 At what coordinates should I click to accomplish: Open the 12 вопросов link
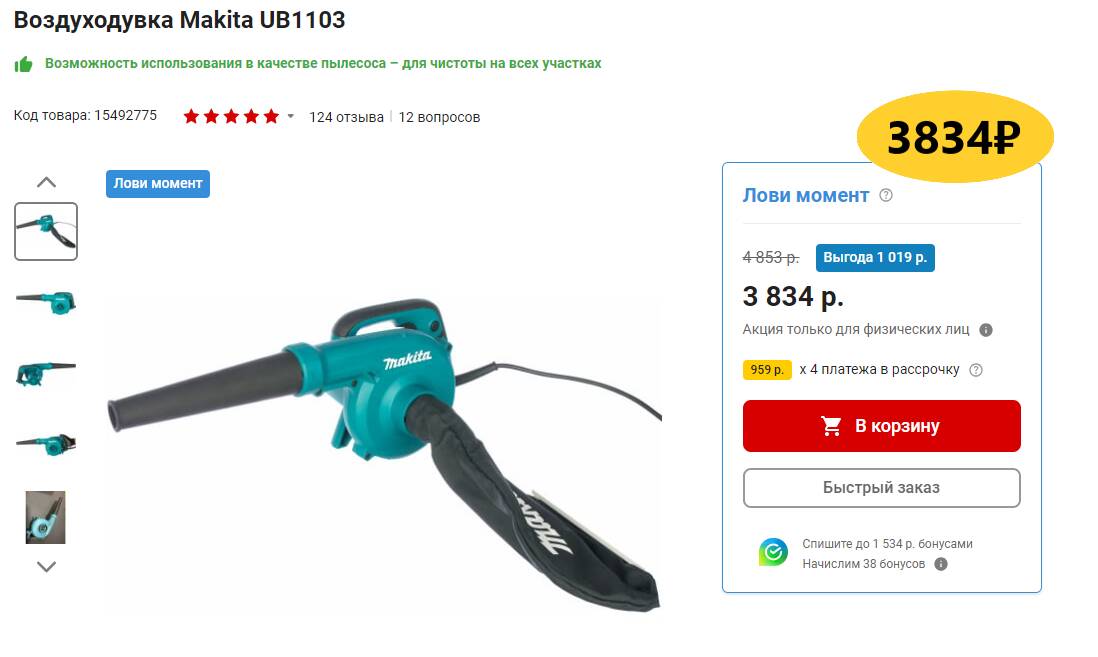[439, 117]
